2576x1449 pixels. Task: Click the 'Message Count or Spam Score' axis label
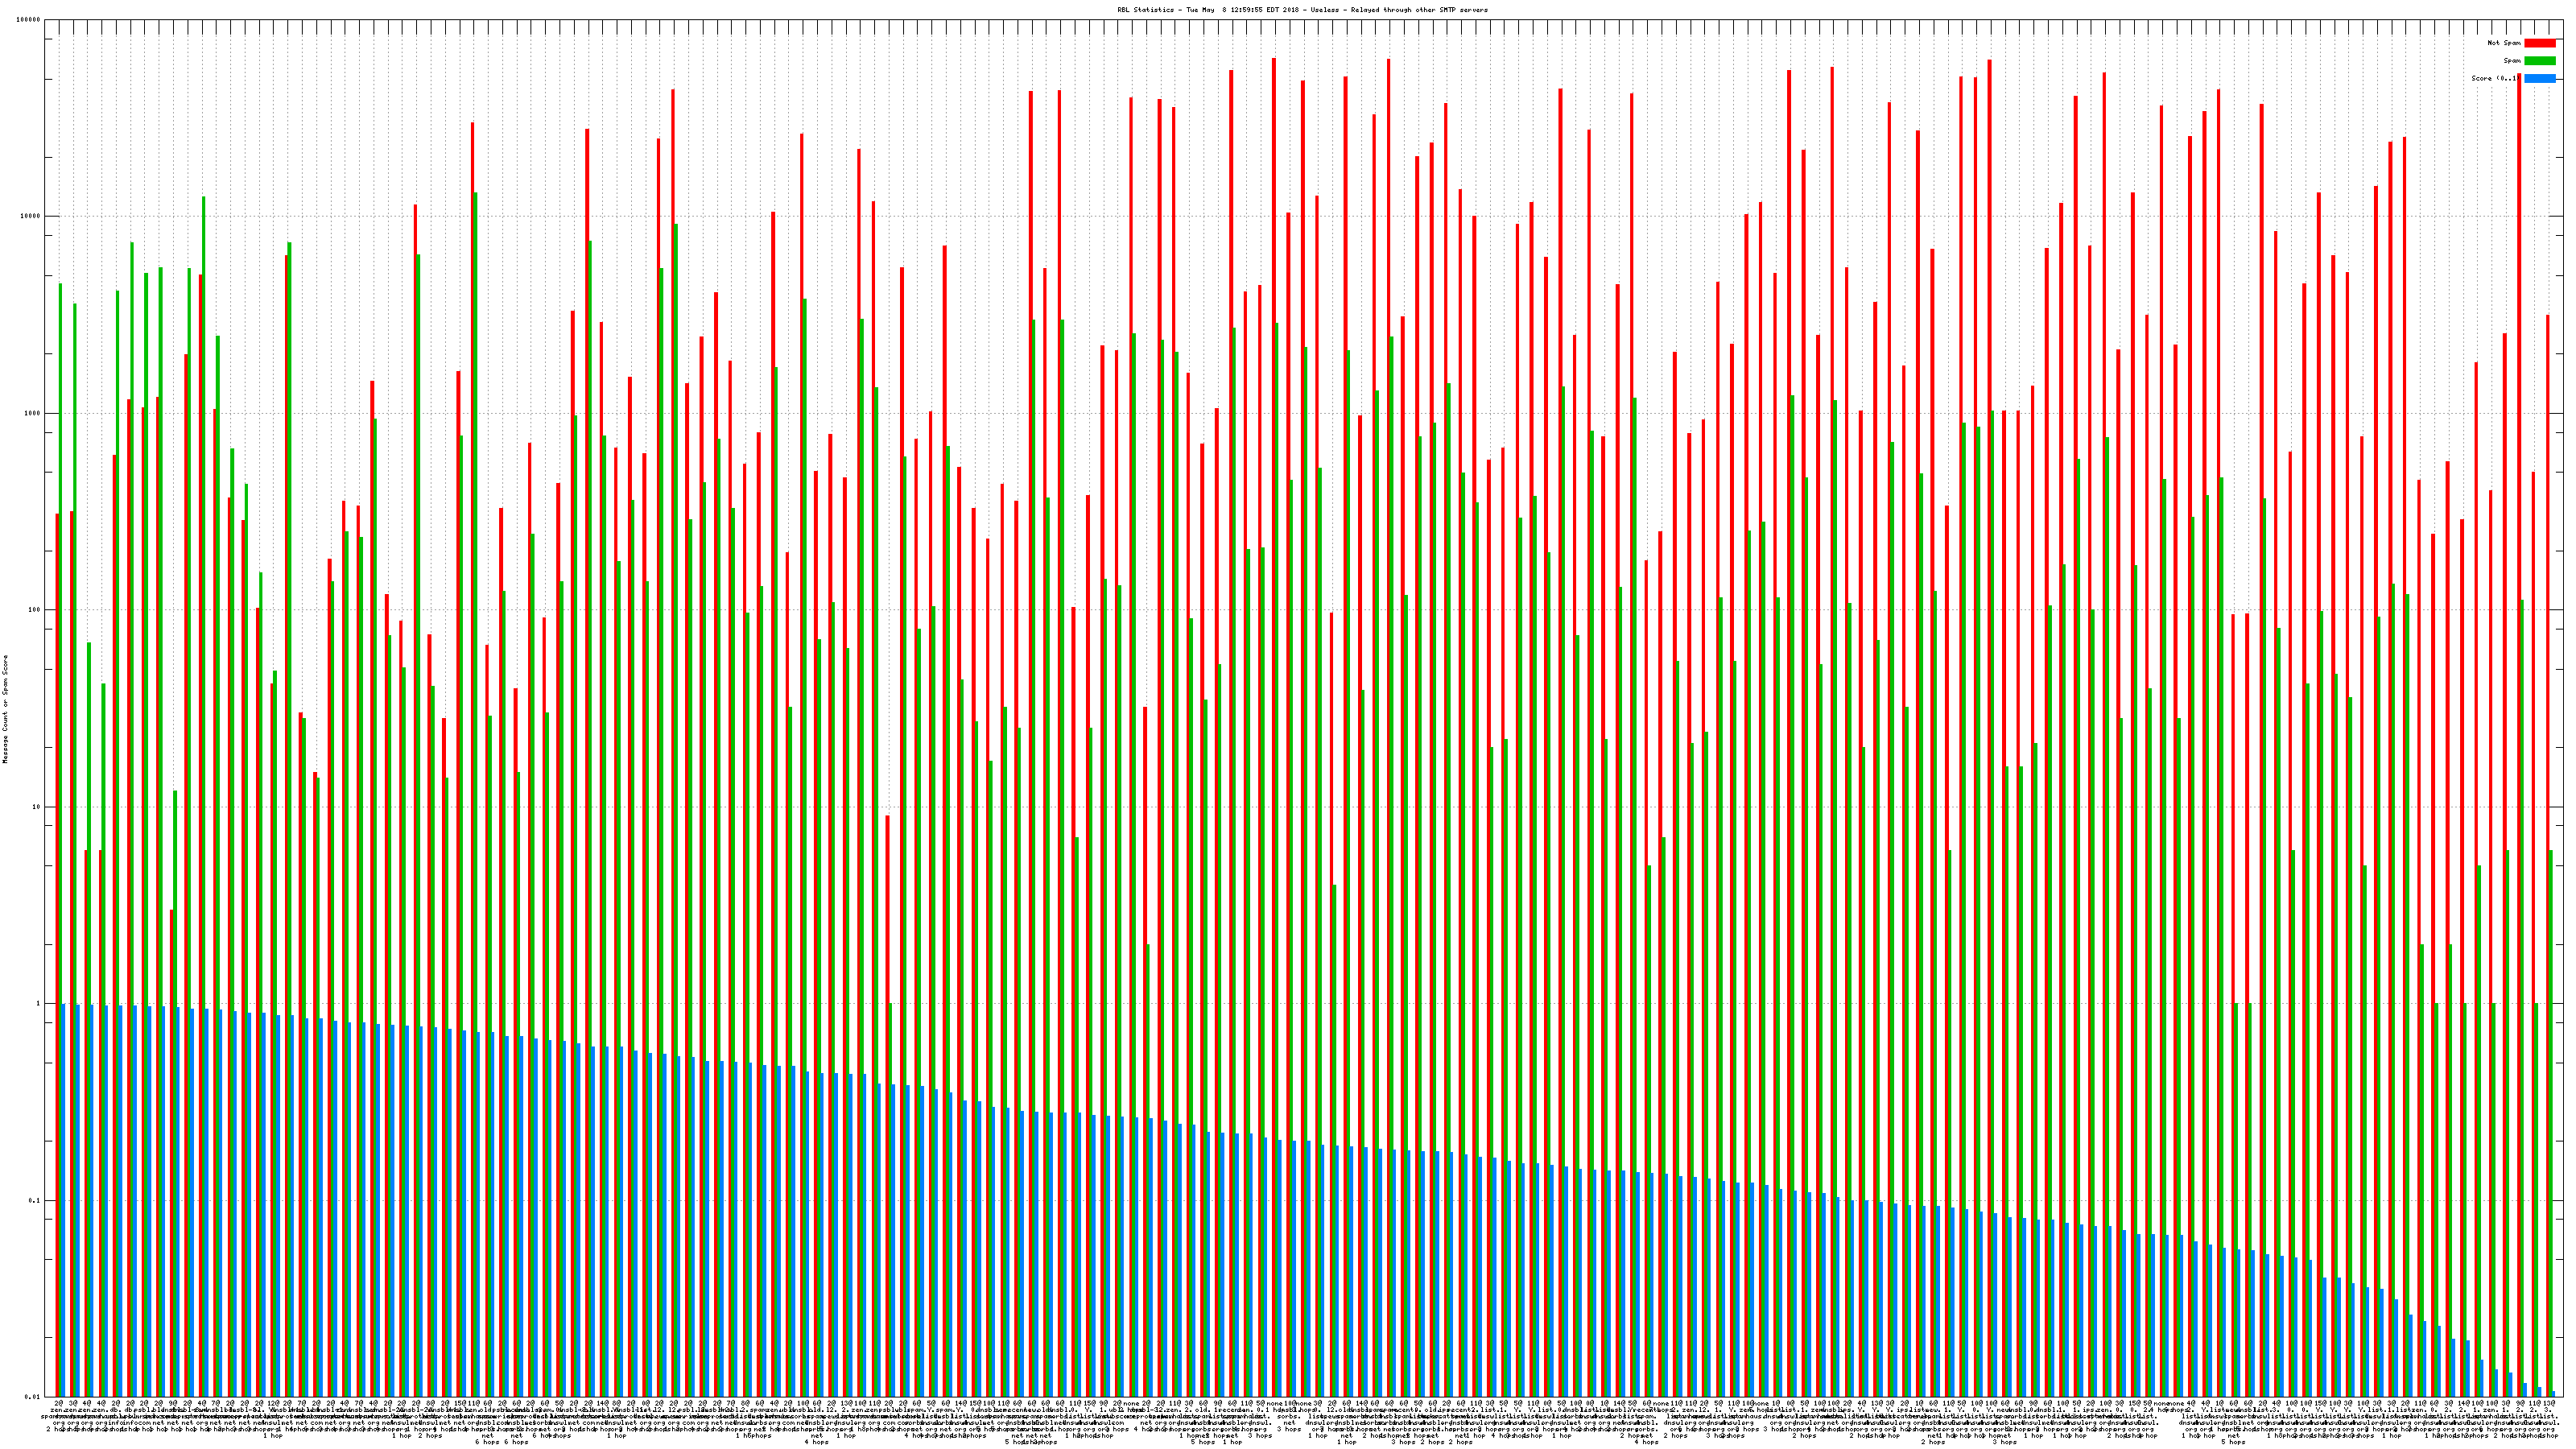[5, 709]
